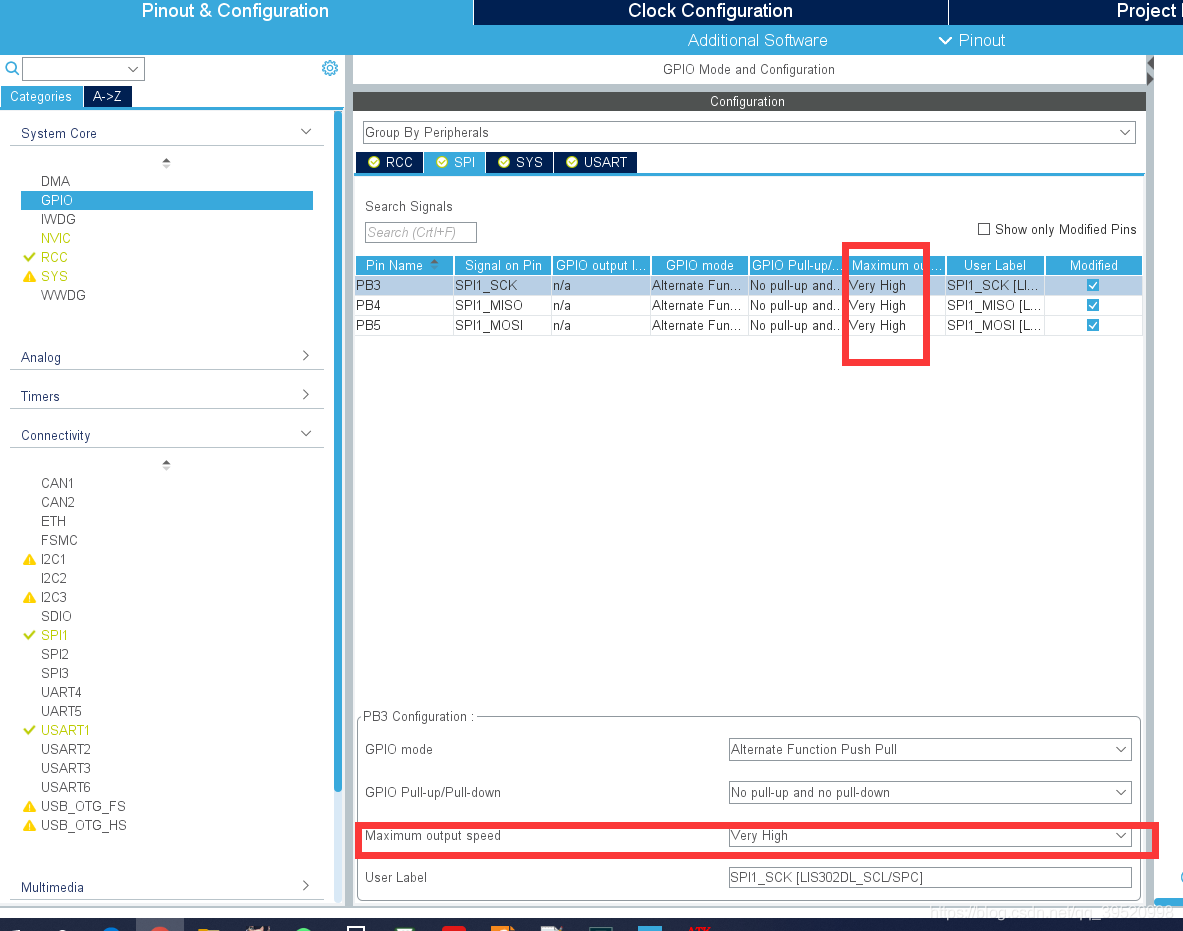Click the SYS warning triangle icon
The height and width of the screenshot is (931, 1183).
29,276
